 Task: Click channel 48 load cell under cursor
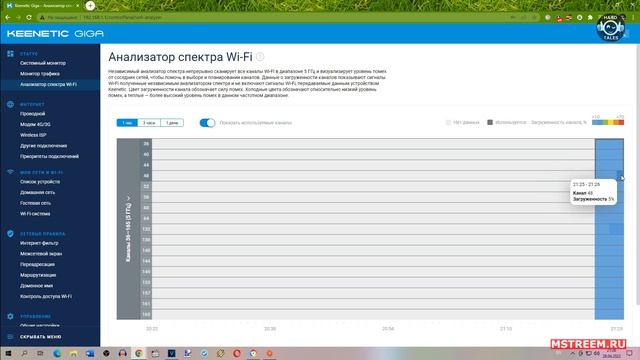[620, 176]
